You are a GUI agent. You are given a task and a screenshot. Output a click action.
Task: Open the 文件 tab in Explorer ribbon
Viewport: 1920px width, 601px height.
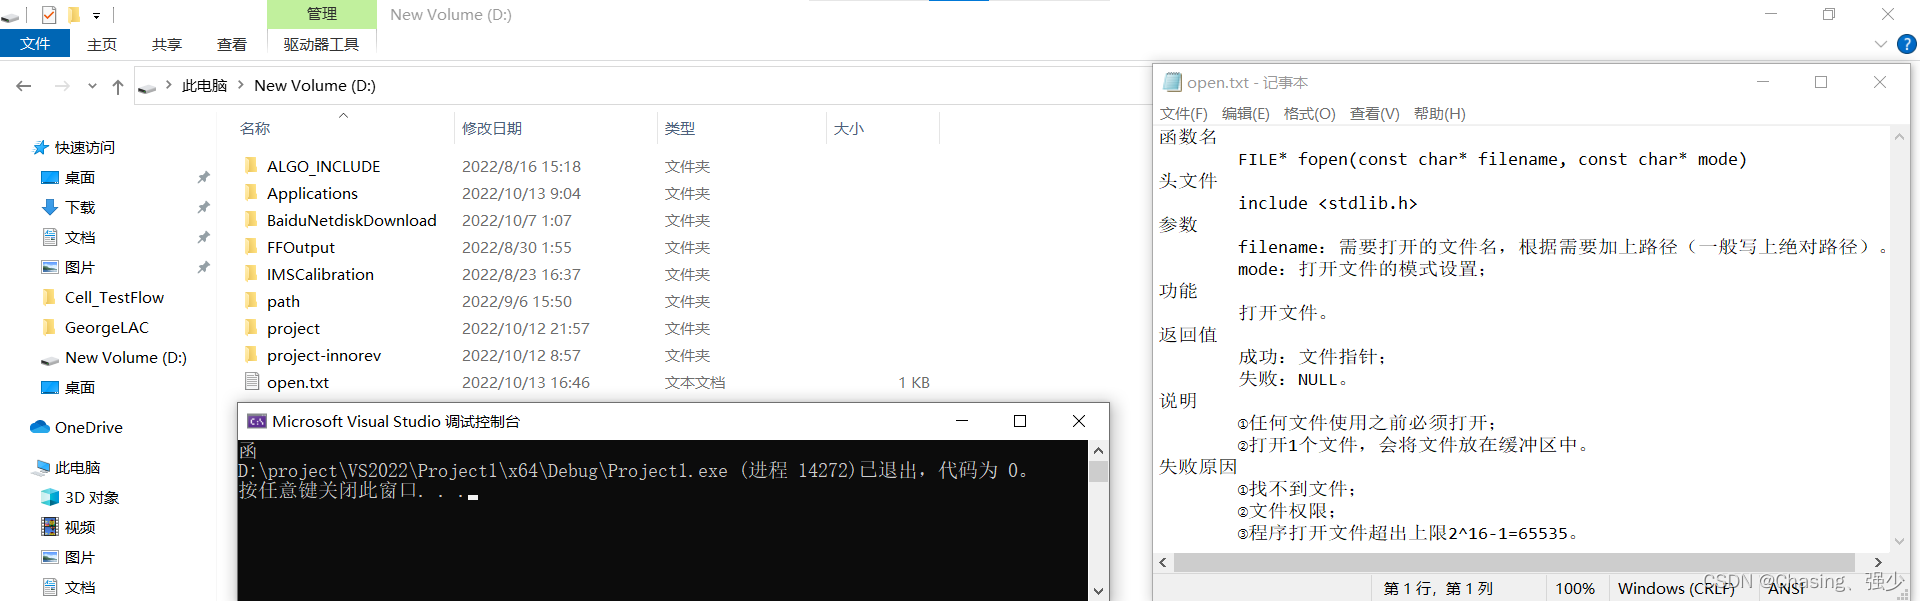[x=35, y=44]
